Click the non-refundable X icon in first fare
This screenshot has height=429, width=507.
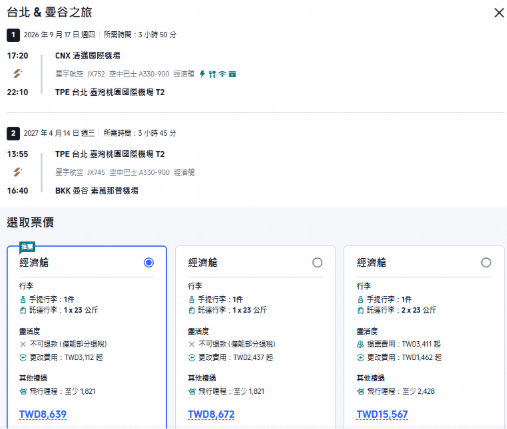[x=23, y=344]
